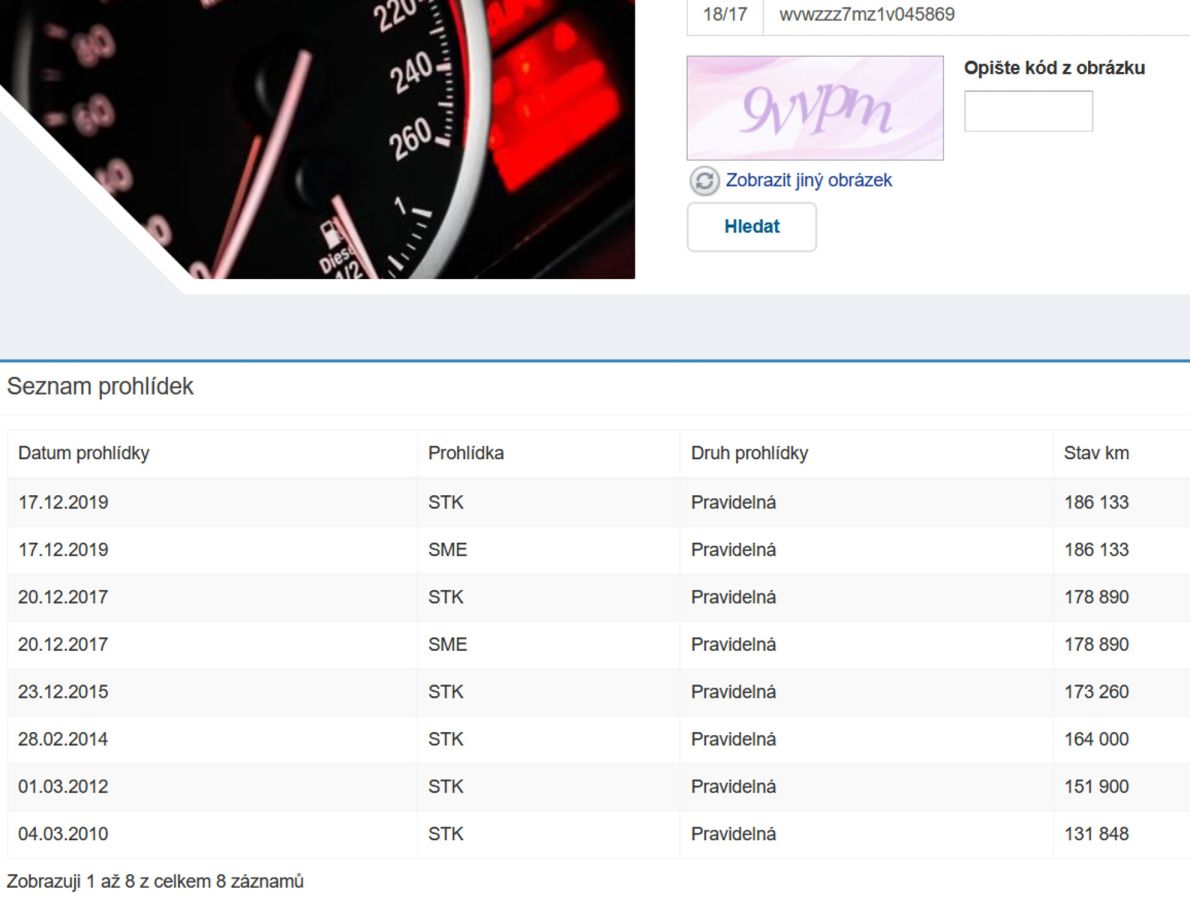The image size is (1190, 900).
Task: Sort by the "Stav km" column header
Action: coord(1096,453)
